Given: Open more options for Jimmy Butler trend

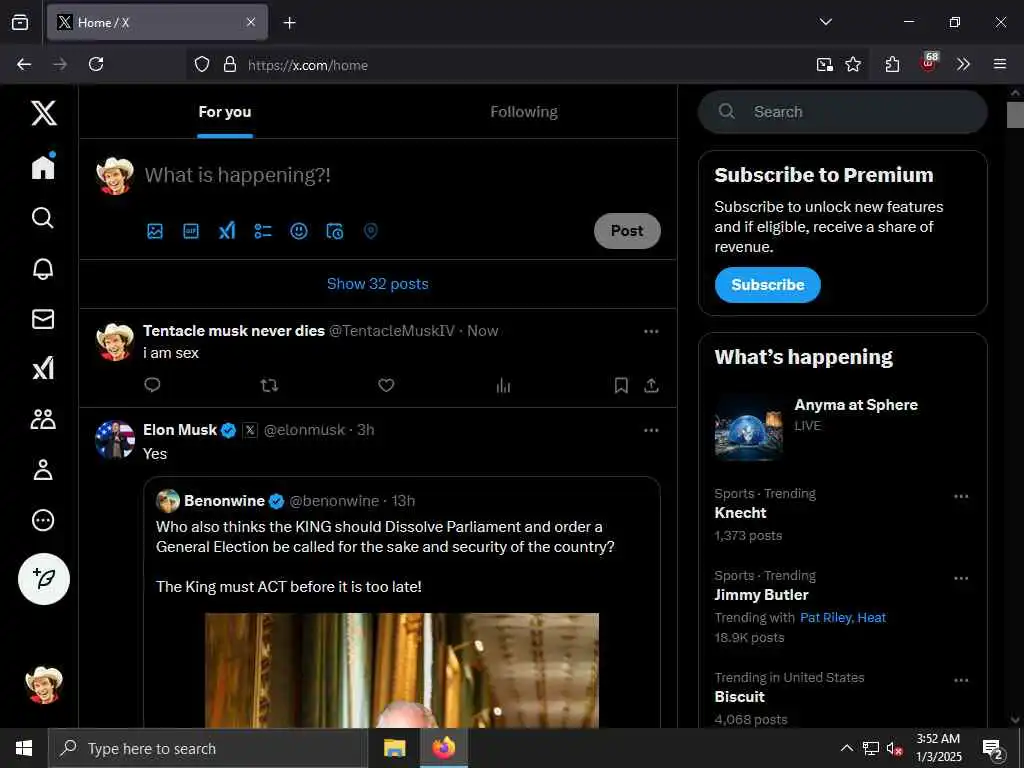Looking at the screenshot, I should click(961, 579).
